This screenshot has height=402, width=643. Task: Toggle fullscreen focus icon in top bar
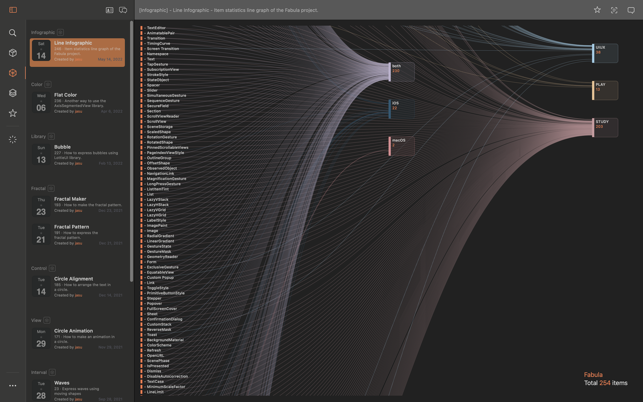[614, 10]
